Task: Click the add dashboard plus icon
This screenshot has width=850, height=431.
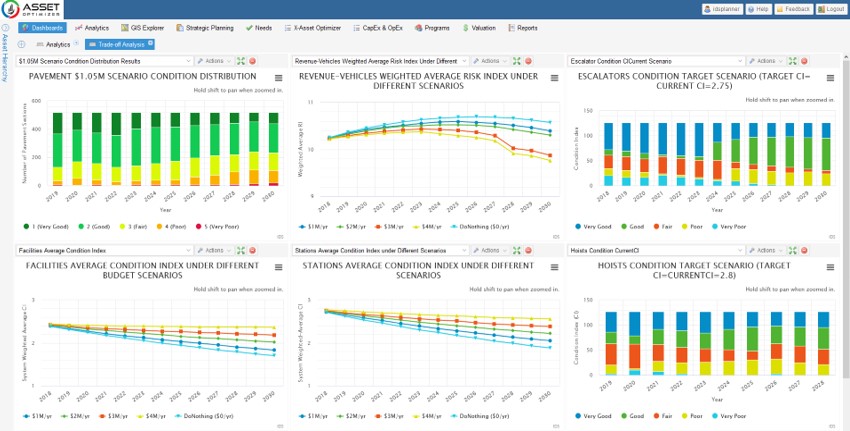Action: point(22,45)
